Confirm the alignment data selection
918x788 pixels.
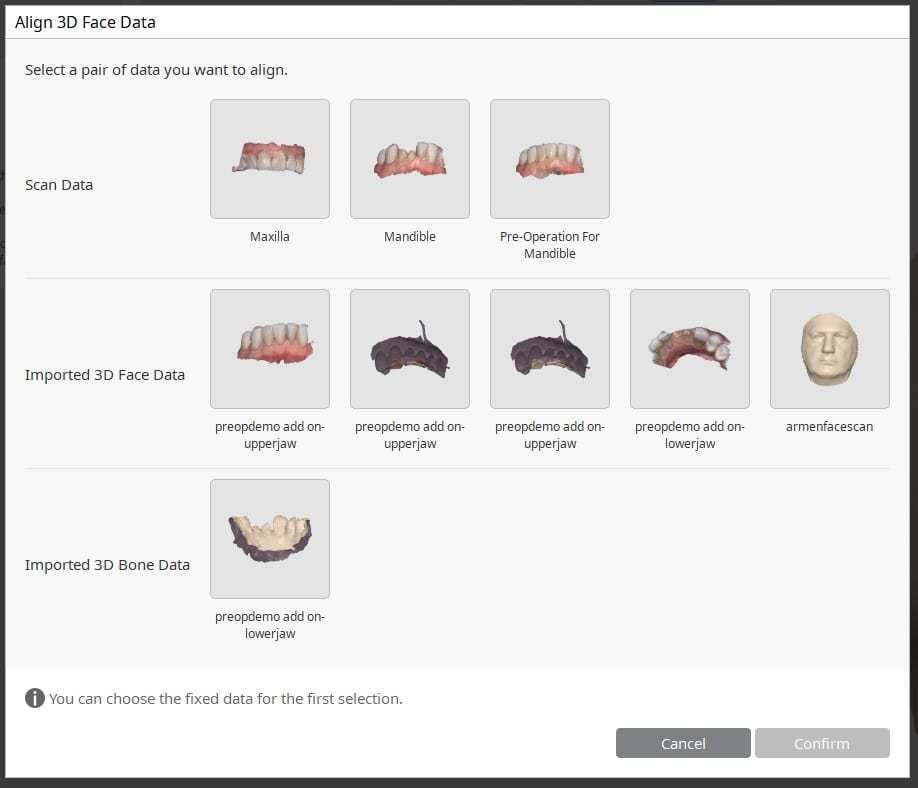point(822,743)
